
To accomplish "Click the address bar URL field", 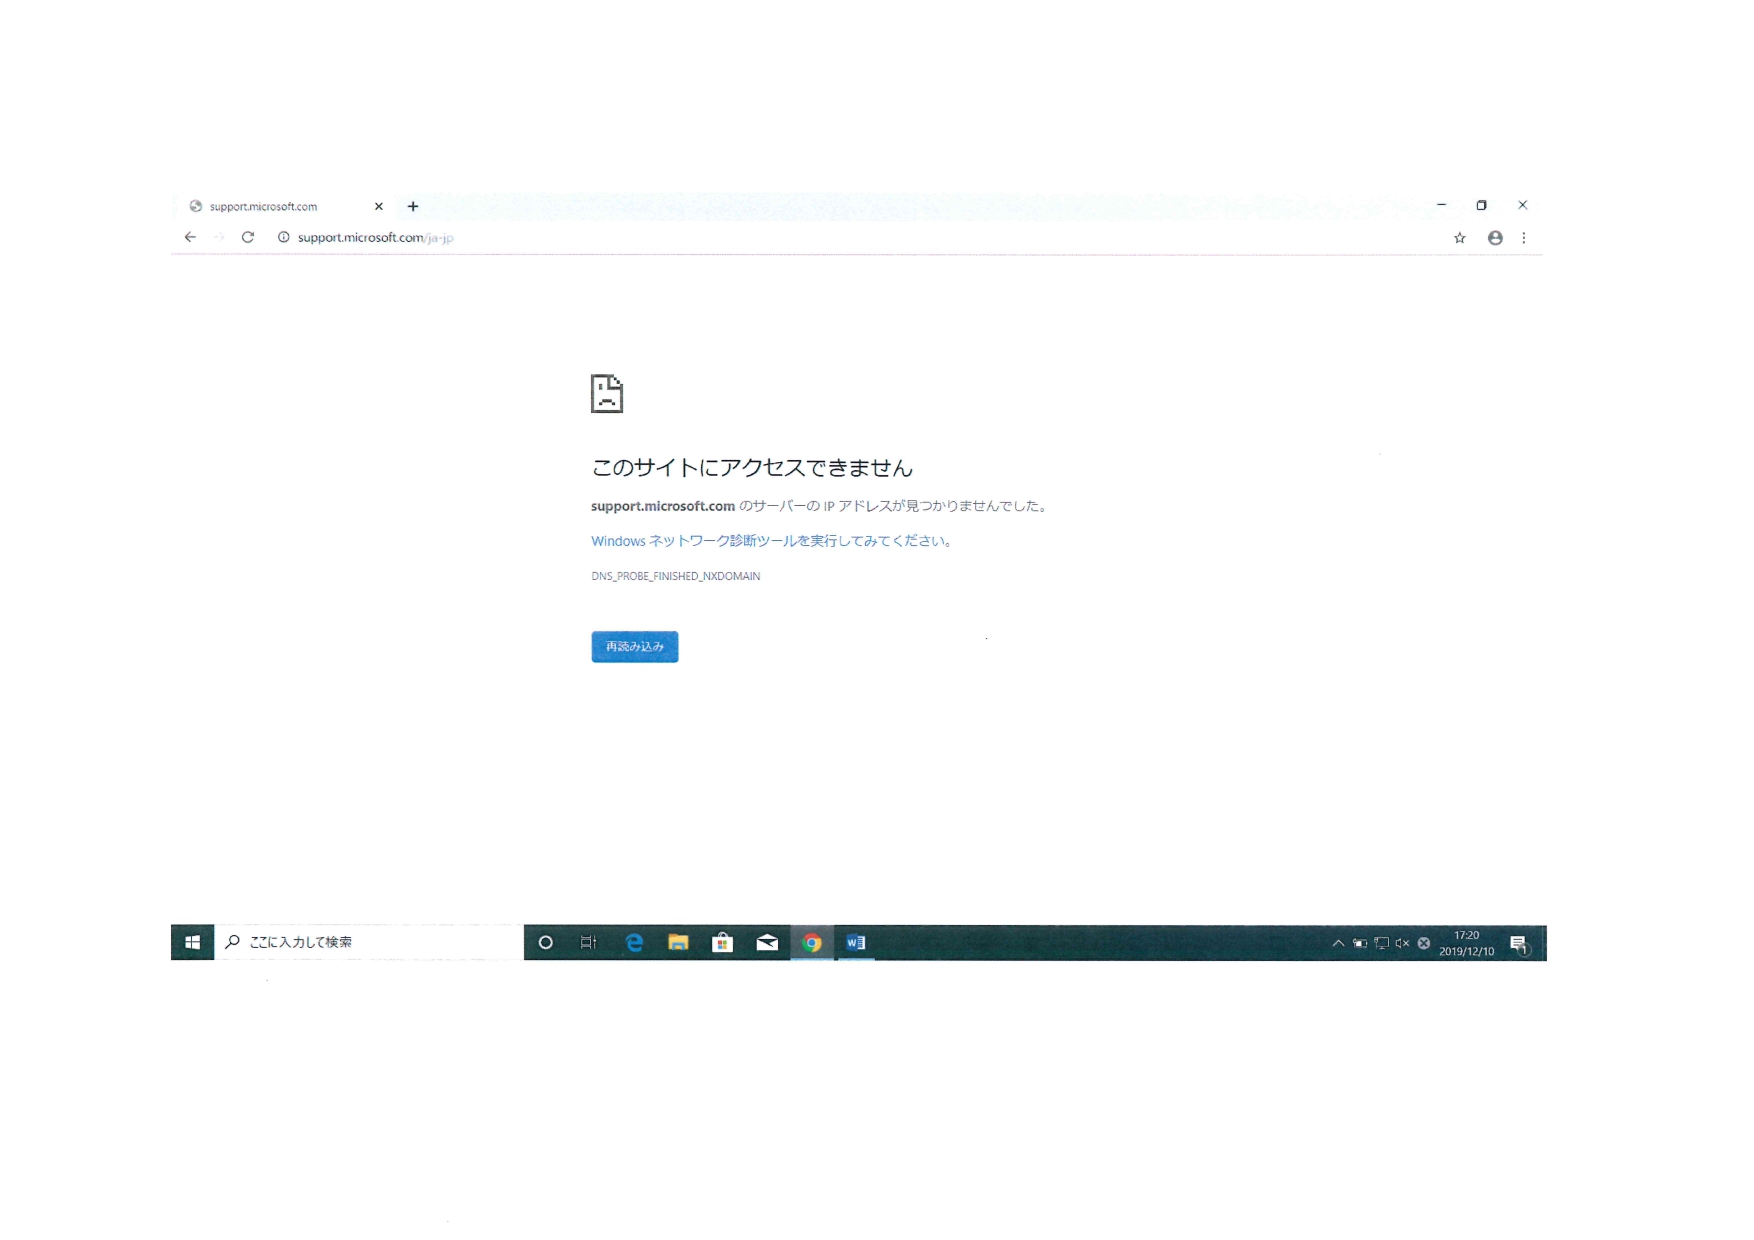I will 860,237.
